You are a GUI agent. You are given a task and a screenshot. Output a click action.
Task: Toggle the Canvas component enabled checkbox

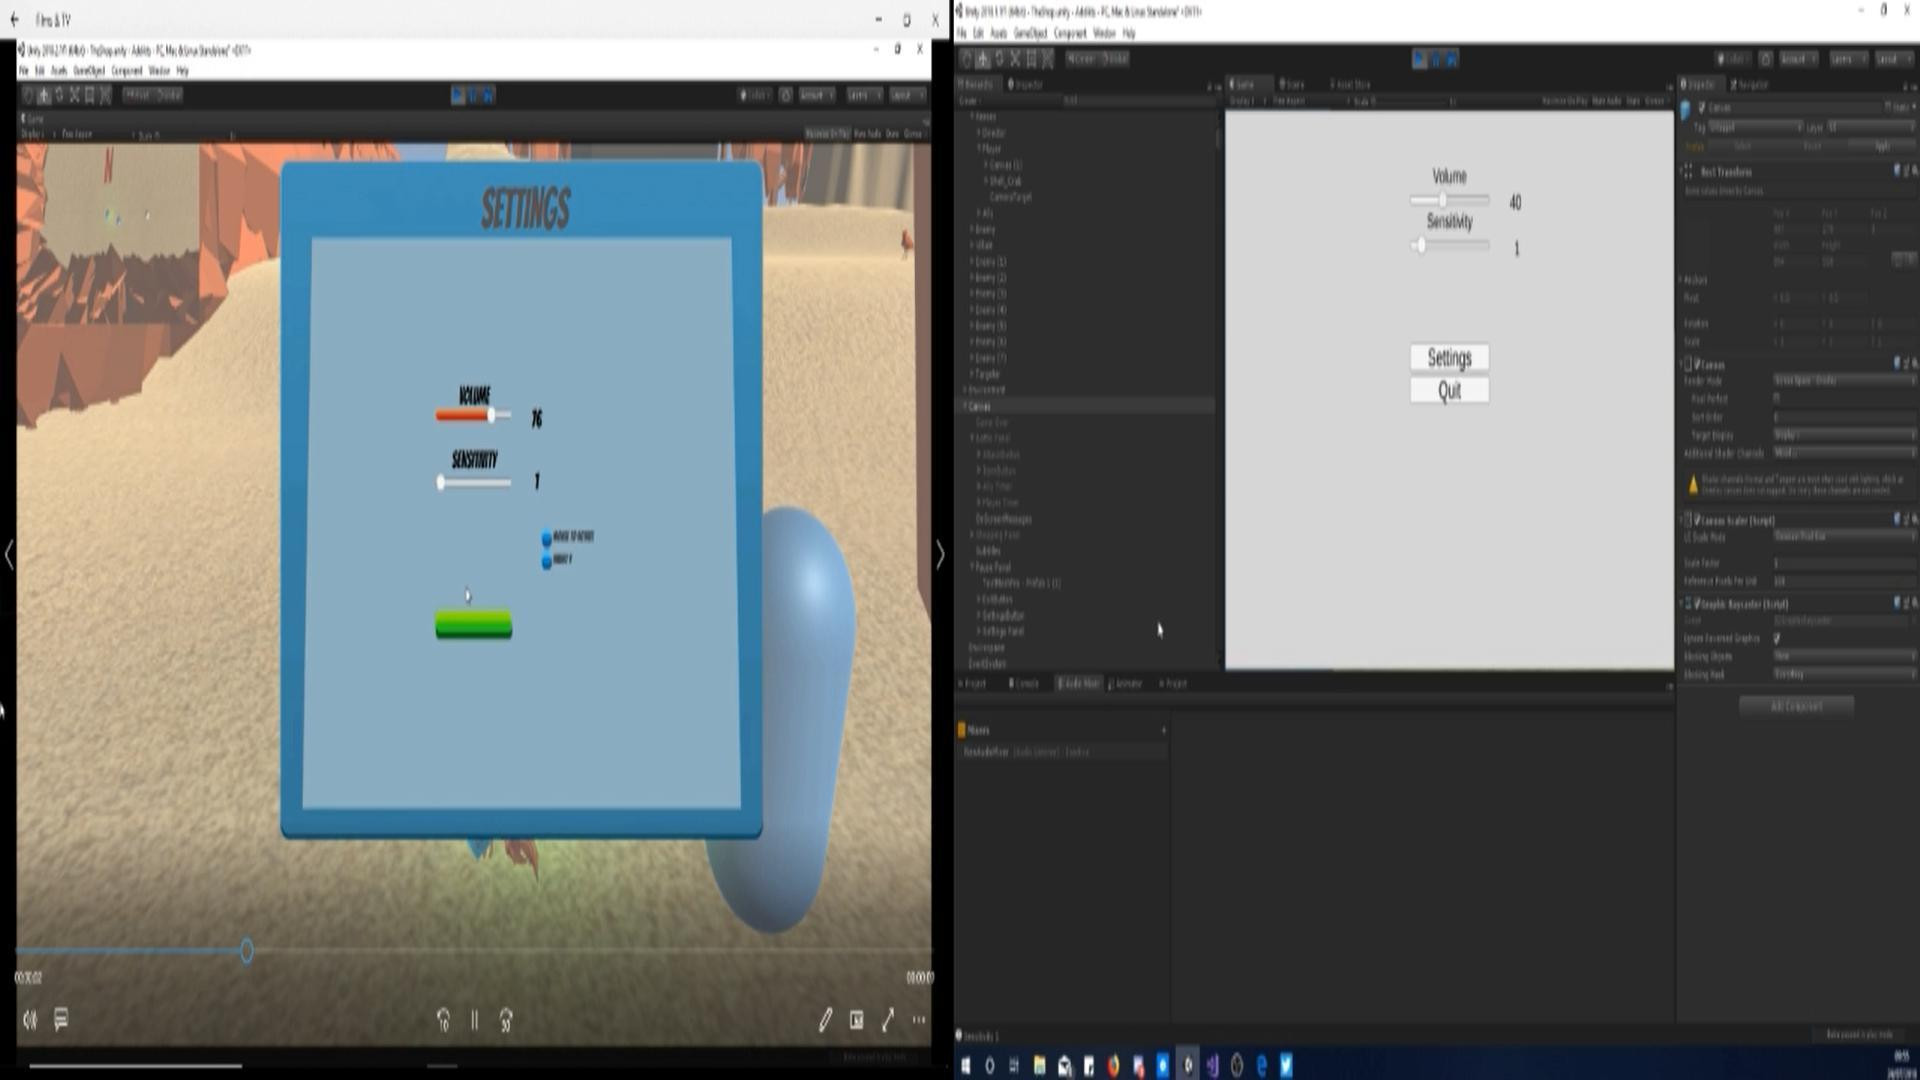point(1699,365)
